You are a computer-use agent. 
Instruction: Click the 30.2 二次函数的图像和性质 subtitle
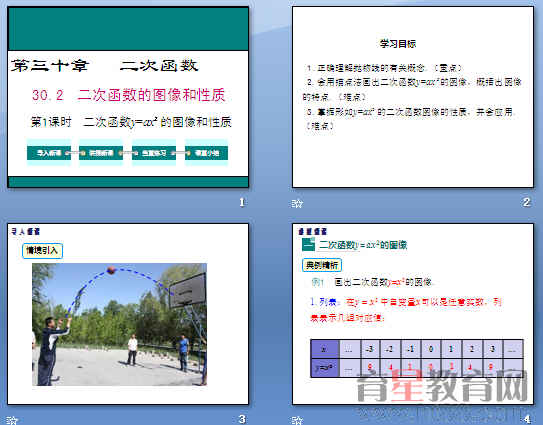pos(128,95)
